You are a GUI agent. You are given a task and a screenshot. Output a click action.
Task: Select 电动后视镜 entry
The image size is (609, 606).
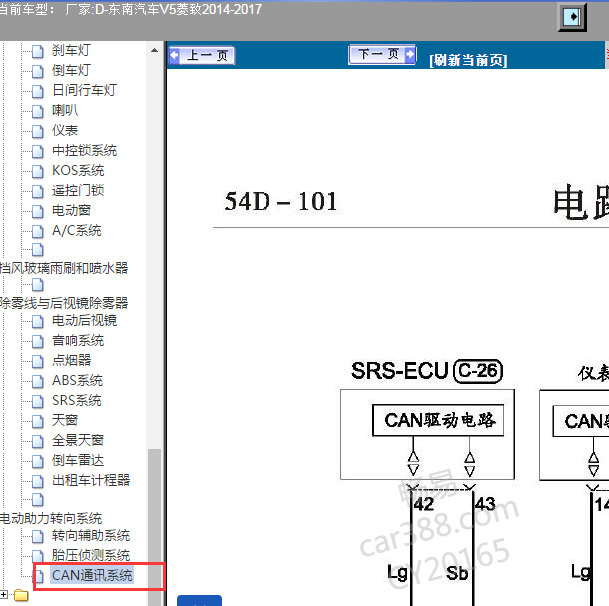pyautogui.click(x=84, y=320)
